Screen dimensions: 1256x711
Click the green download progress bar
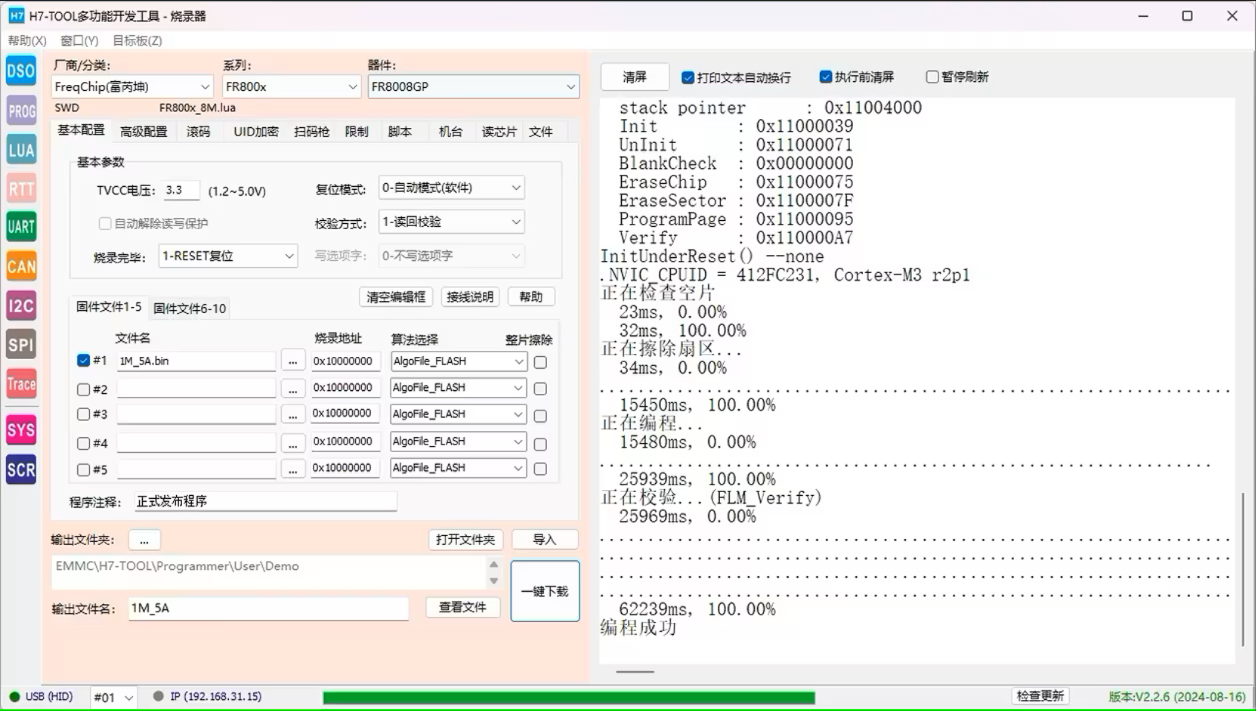(569, 697)
